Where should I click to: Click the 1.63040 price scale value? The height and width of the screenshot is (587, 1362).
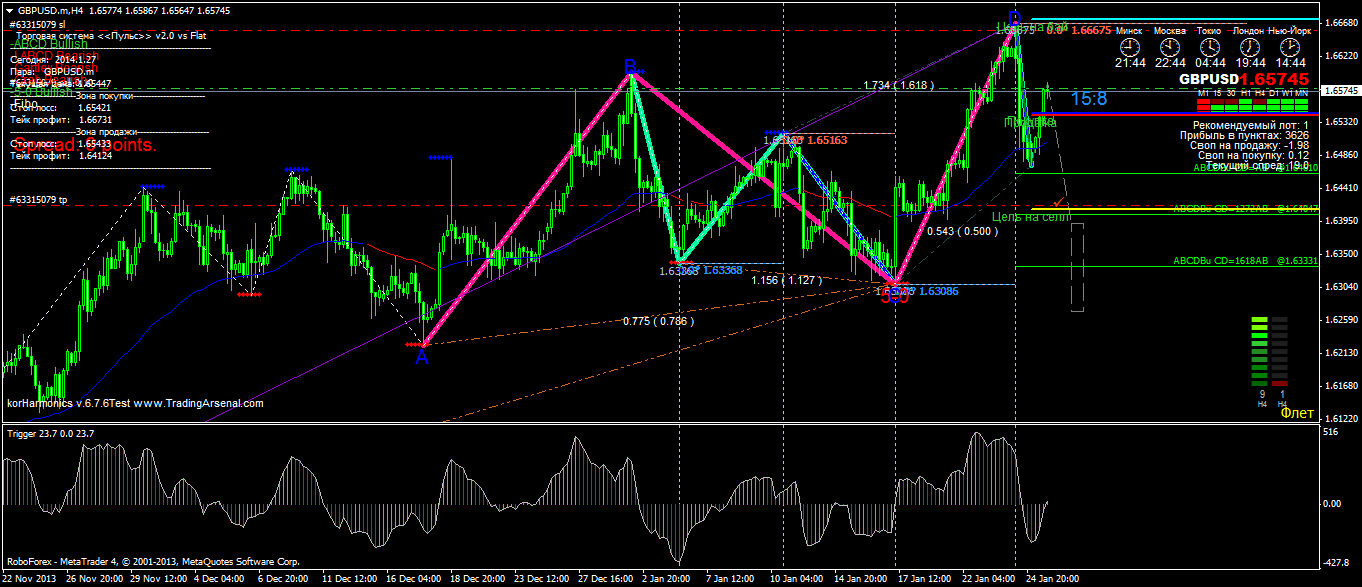(x=1340, y=287)
